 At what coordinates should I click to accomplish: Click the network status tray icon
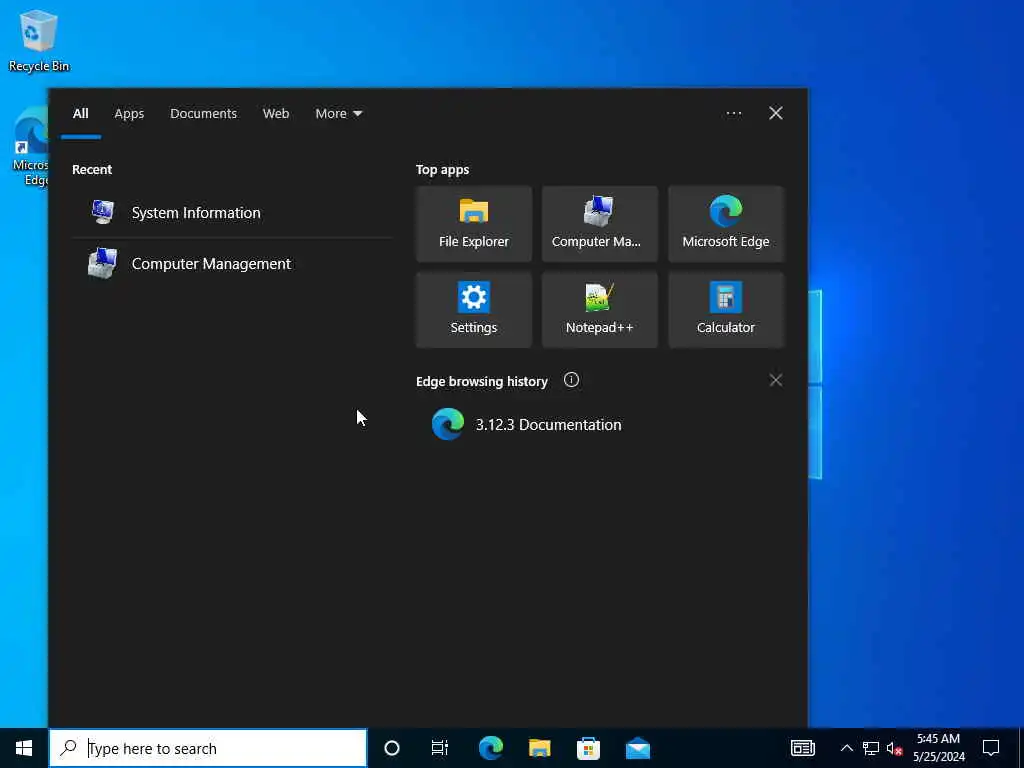point(871,748)
